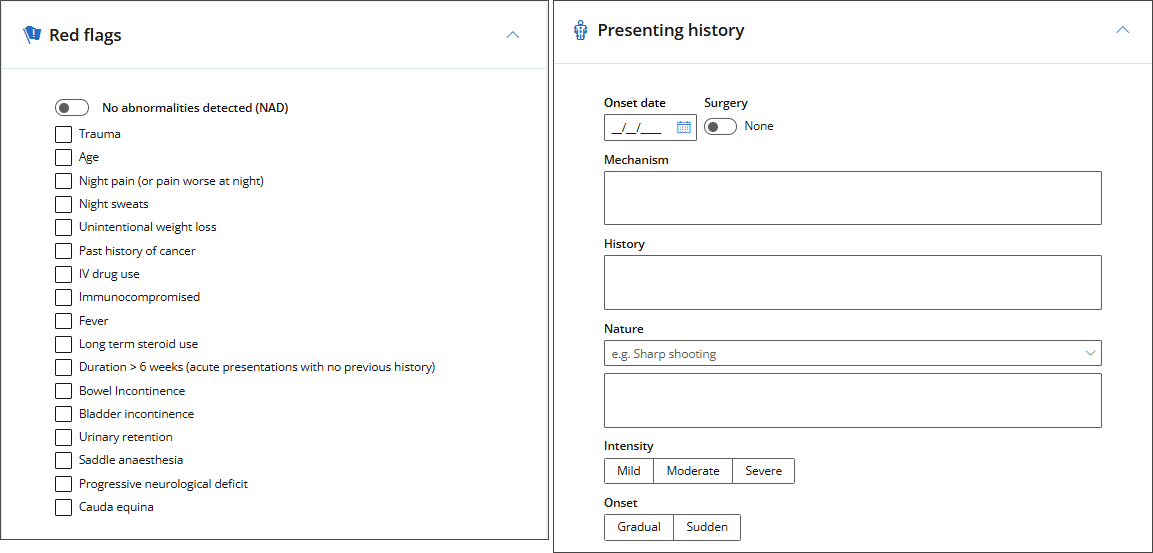Focus the History text area
This screenshot has height=553, width=1153.
[x=852, y=282]
